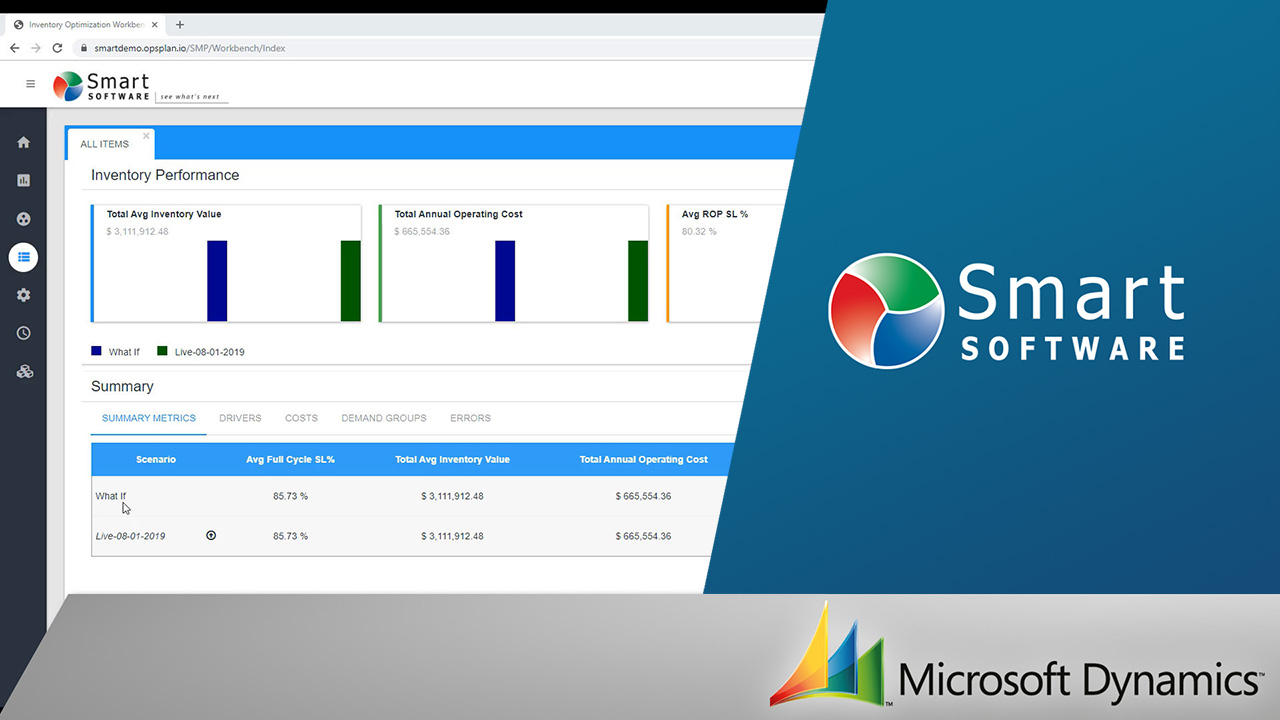Switch to the SUMMARY METRICS tab
The image size is (1280, 720).
pos(149,418)
